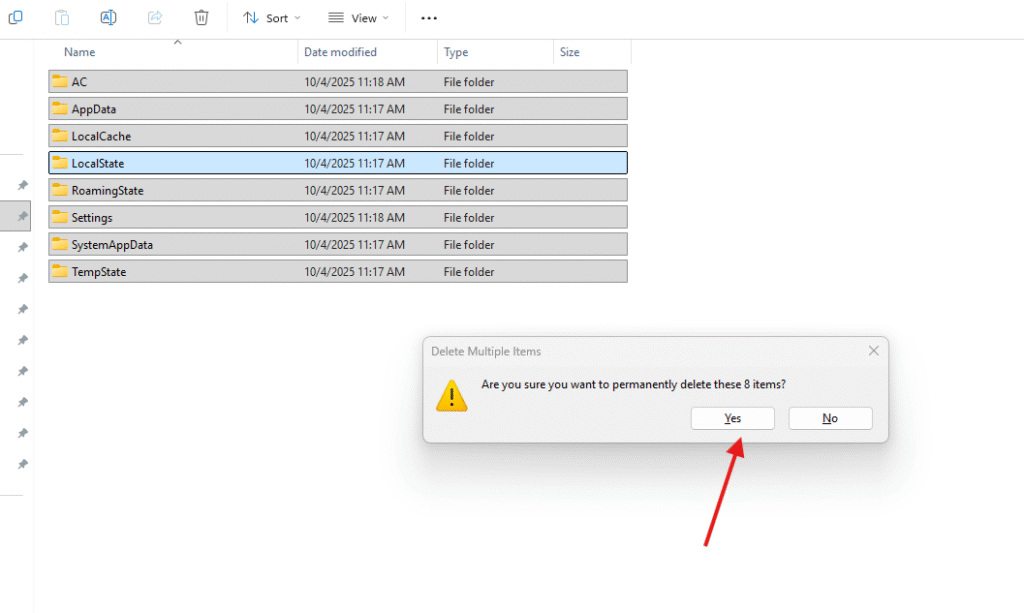Image resolution: width=1024 pixels, height=613 pixels.
Task: Confirm deletion with the Yes button
Action: 732,418
